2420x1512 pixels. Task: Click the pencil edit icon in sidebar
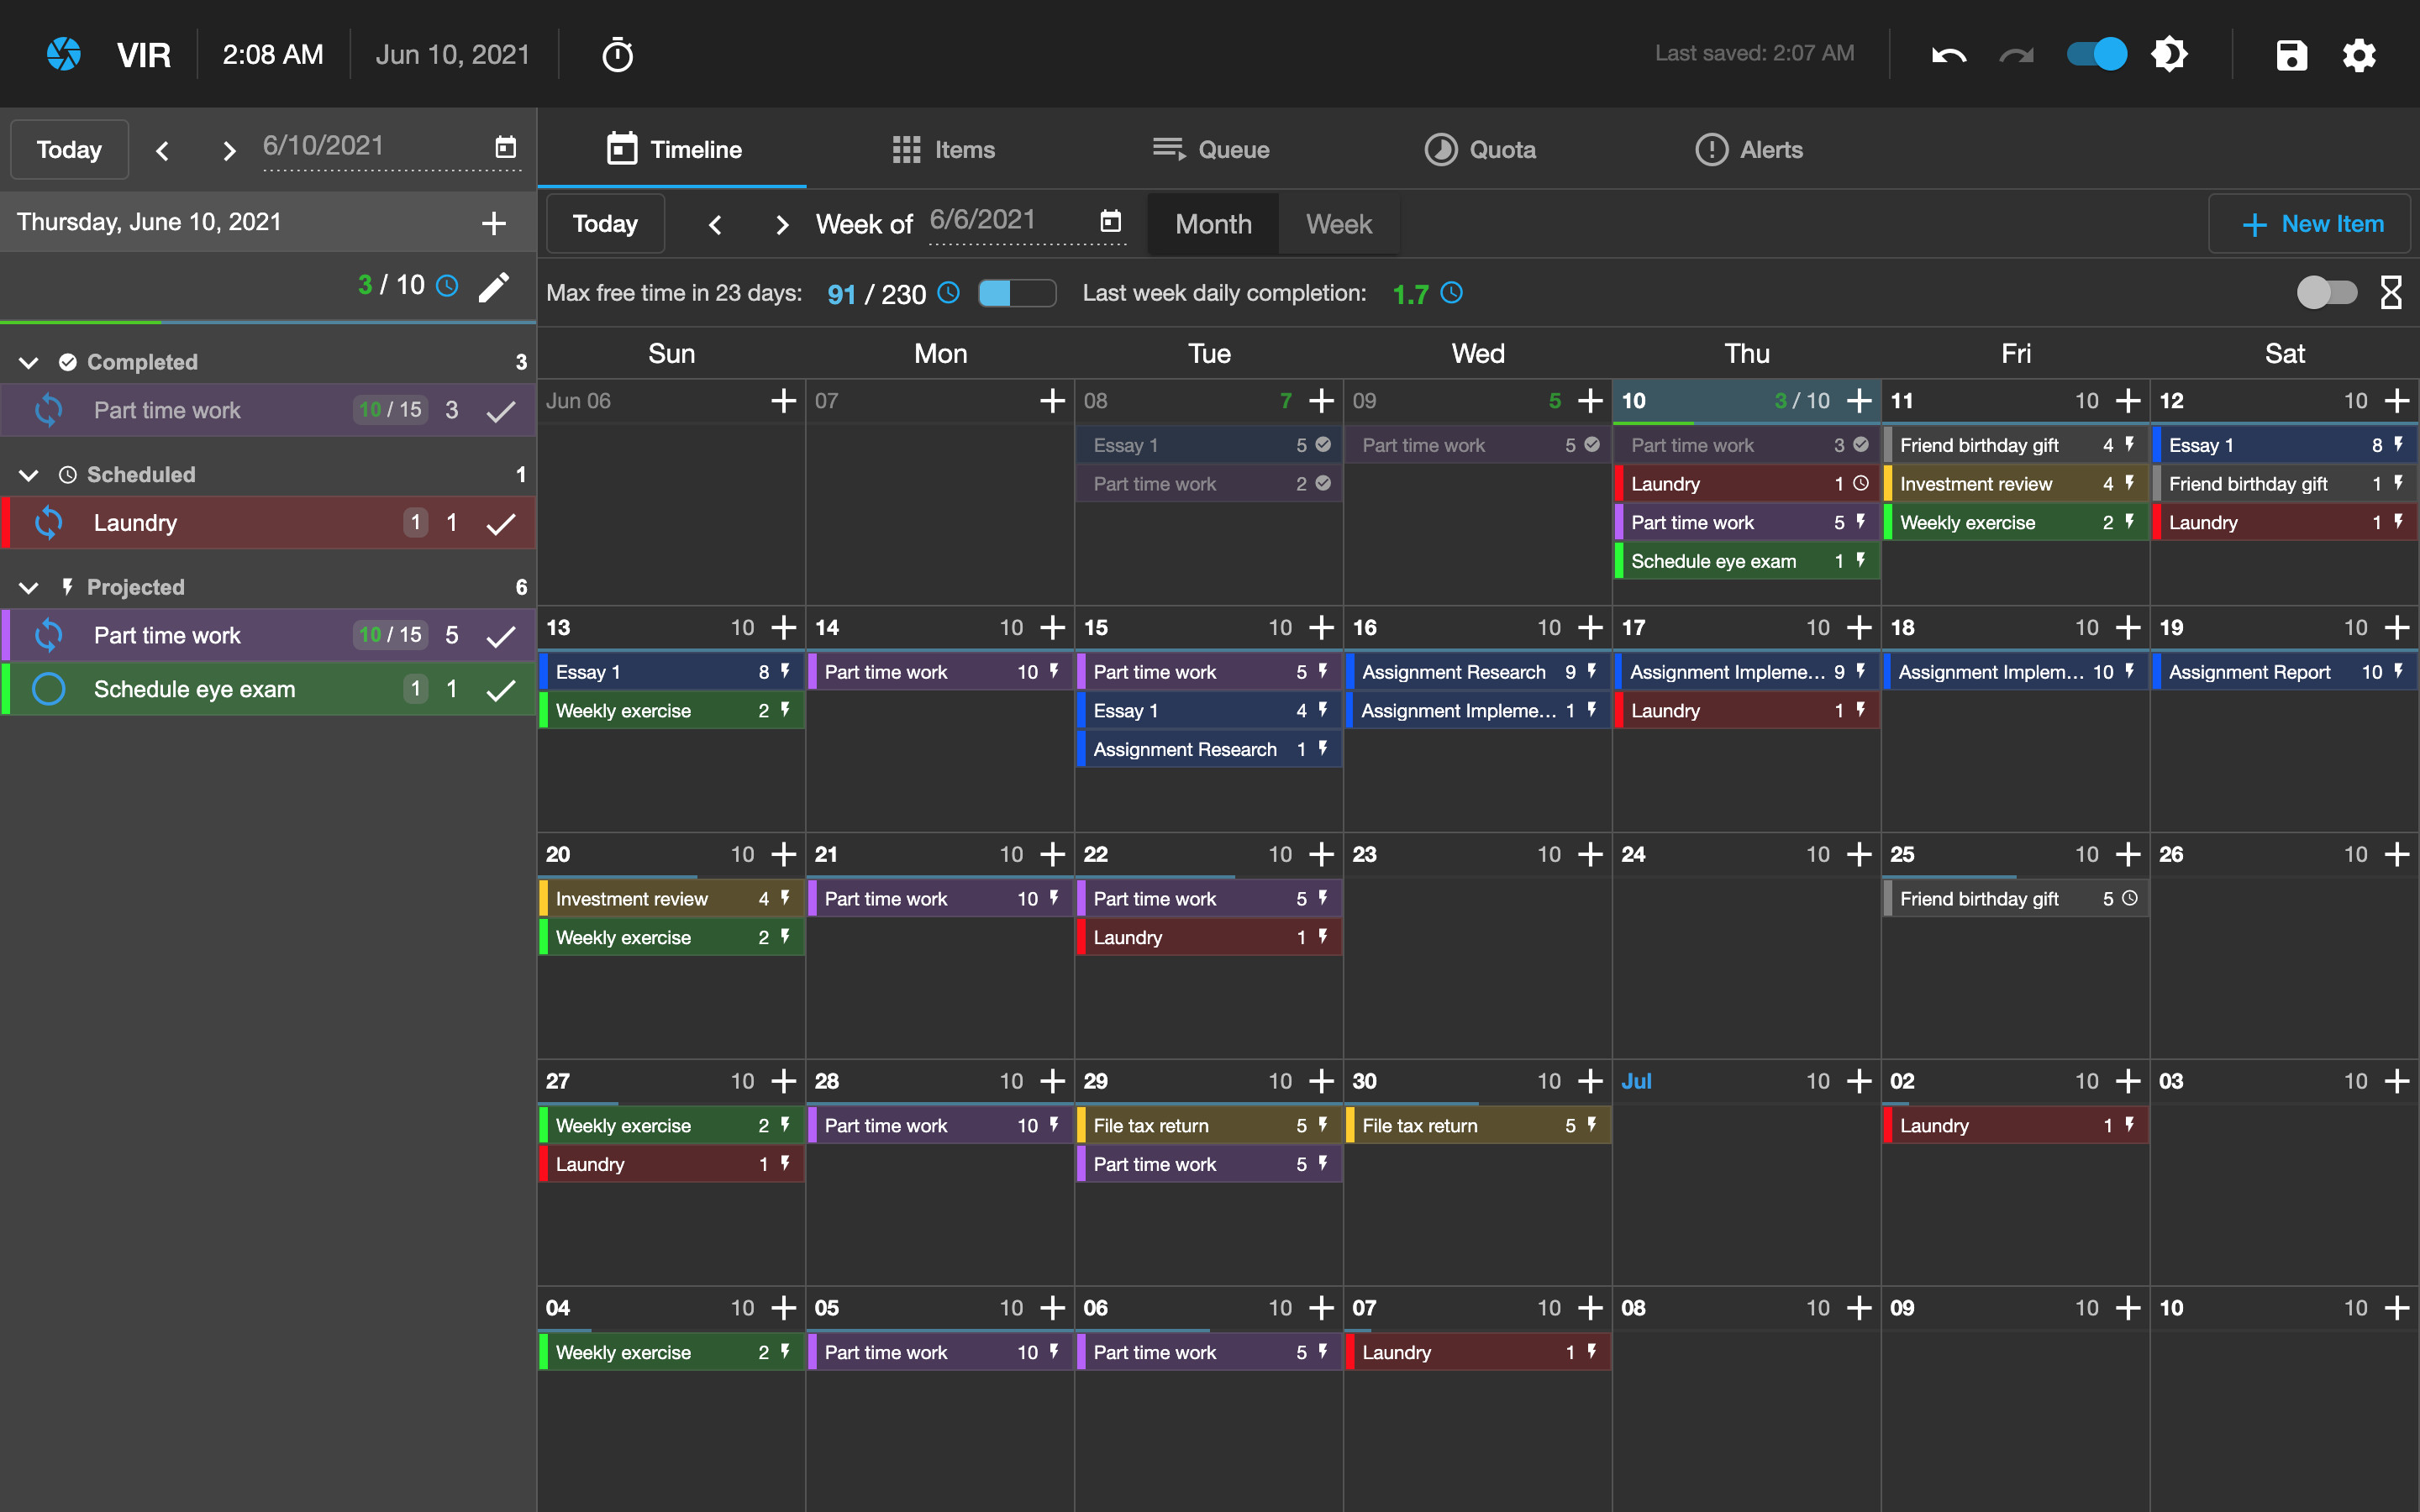(494, 287)
